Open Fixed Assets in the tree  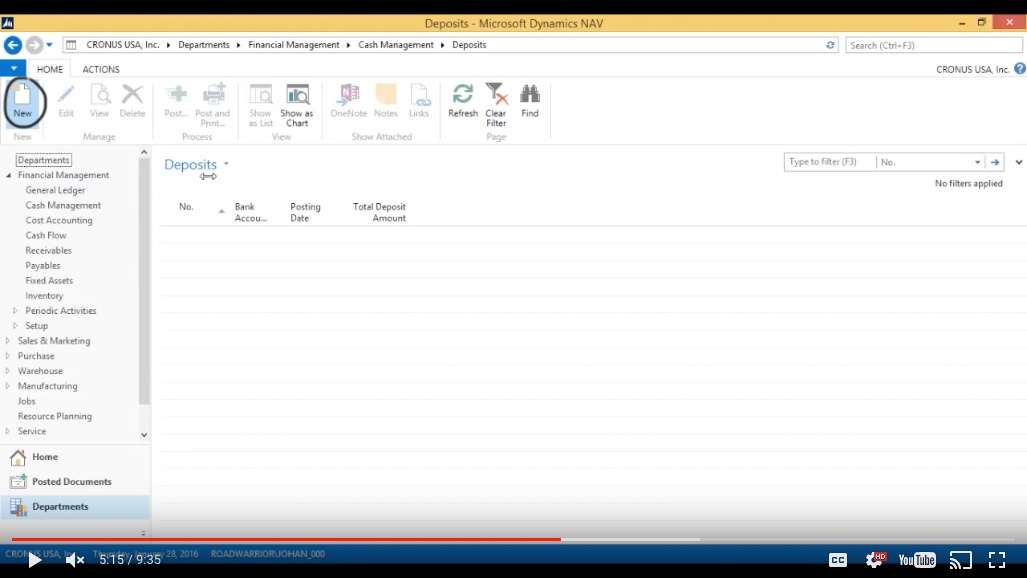point(49,280)
